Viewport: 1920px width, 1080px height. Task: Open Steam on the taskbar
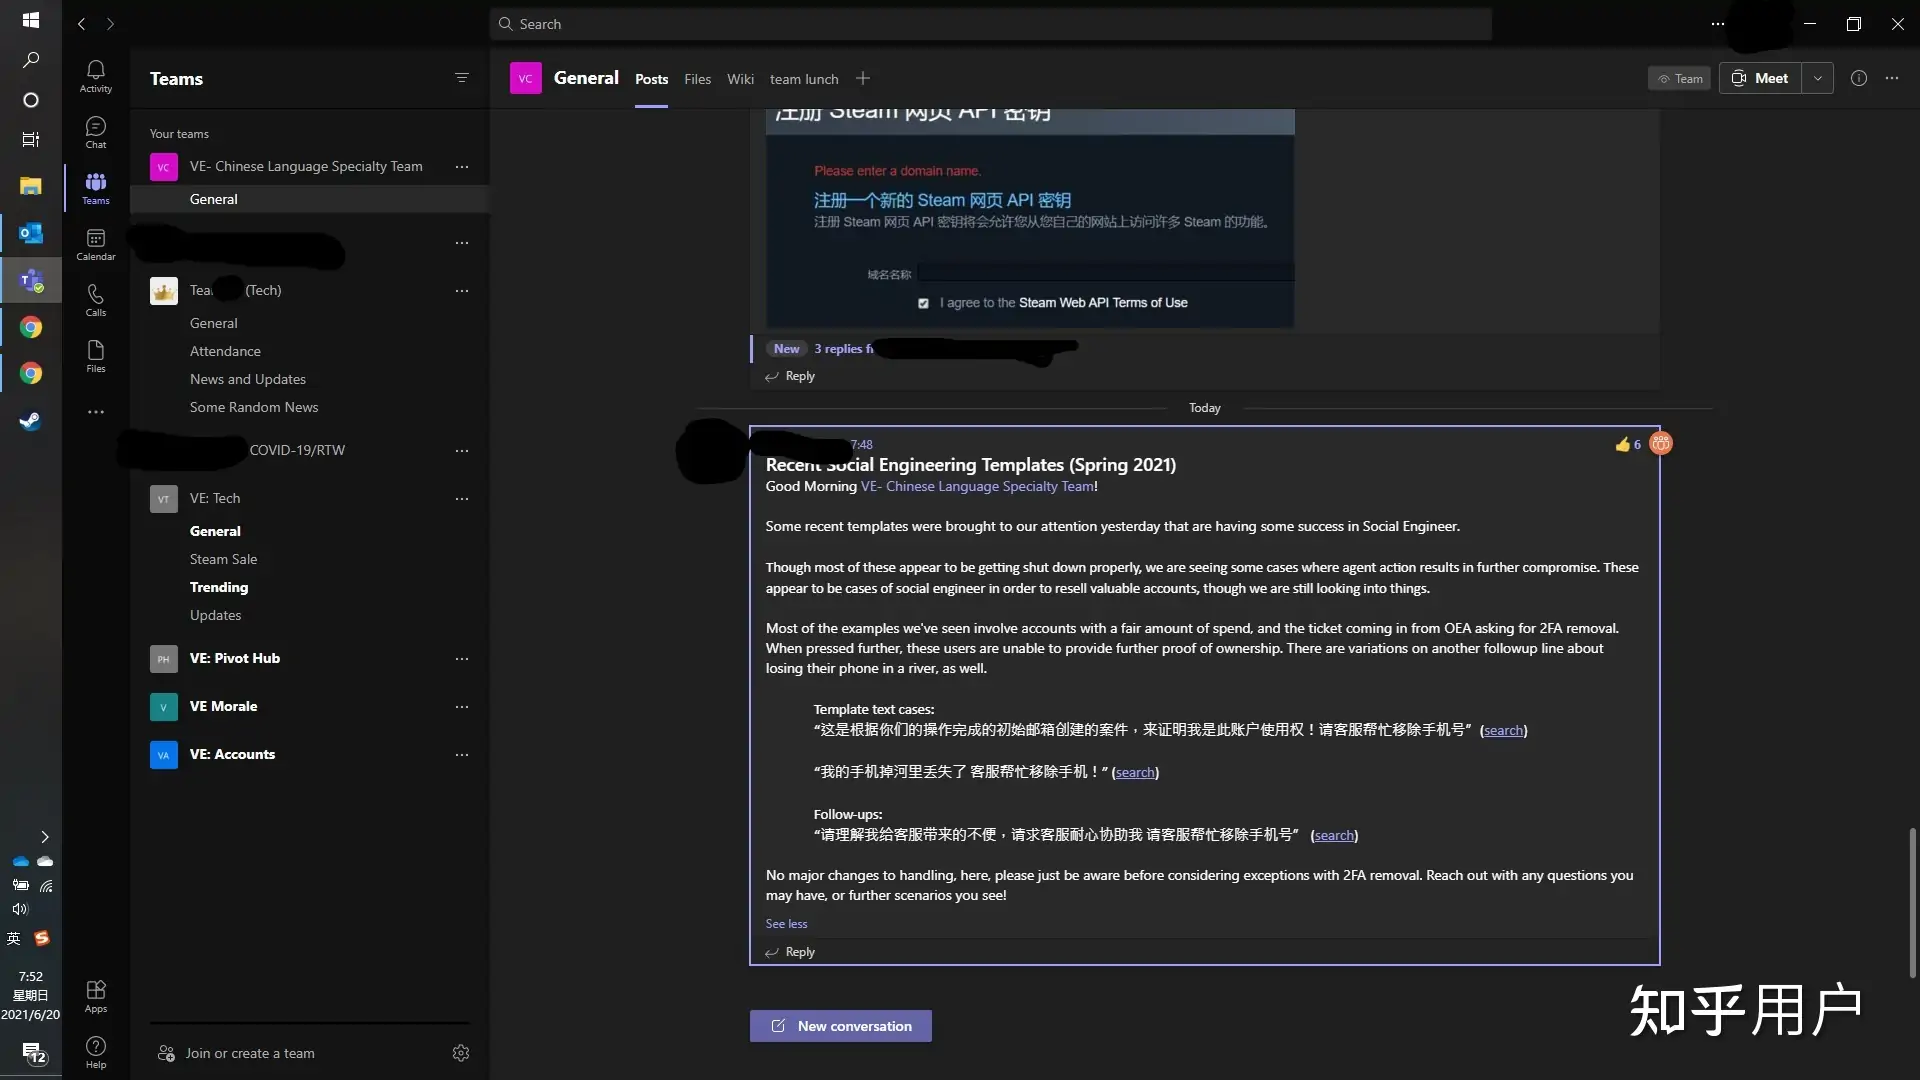tap(30, 421)
